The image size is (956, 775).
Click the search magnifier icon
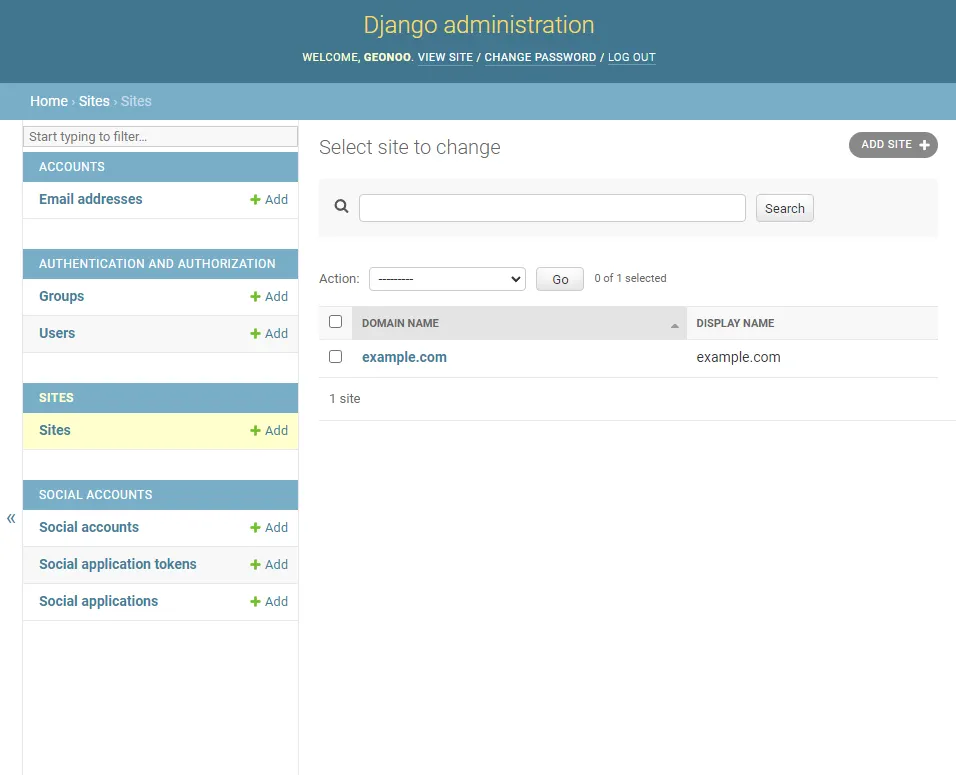341,206
